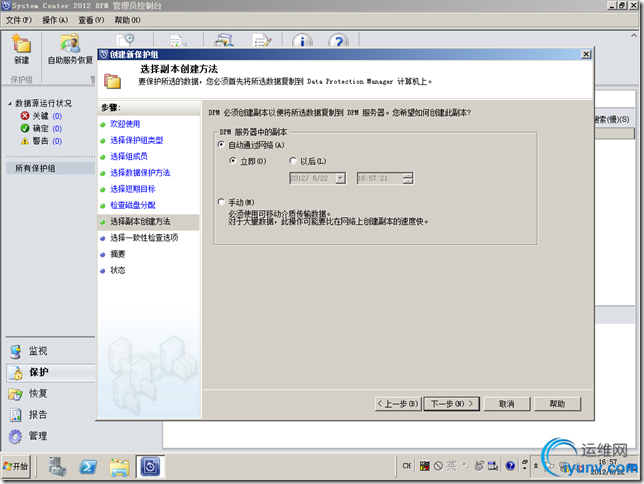Go to the 检查磁盘分配 wizard step
This screenshot has width=644, height=484.
coord(132,205)
